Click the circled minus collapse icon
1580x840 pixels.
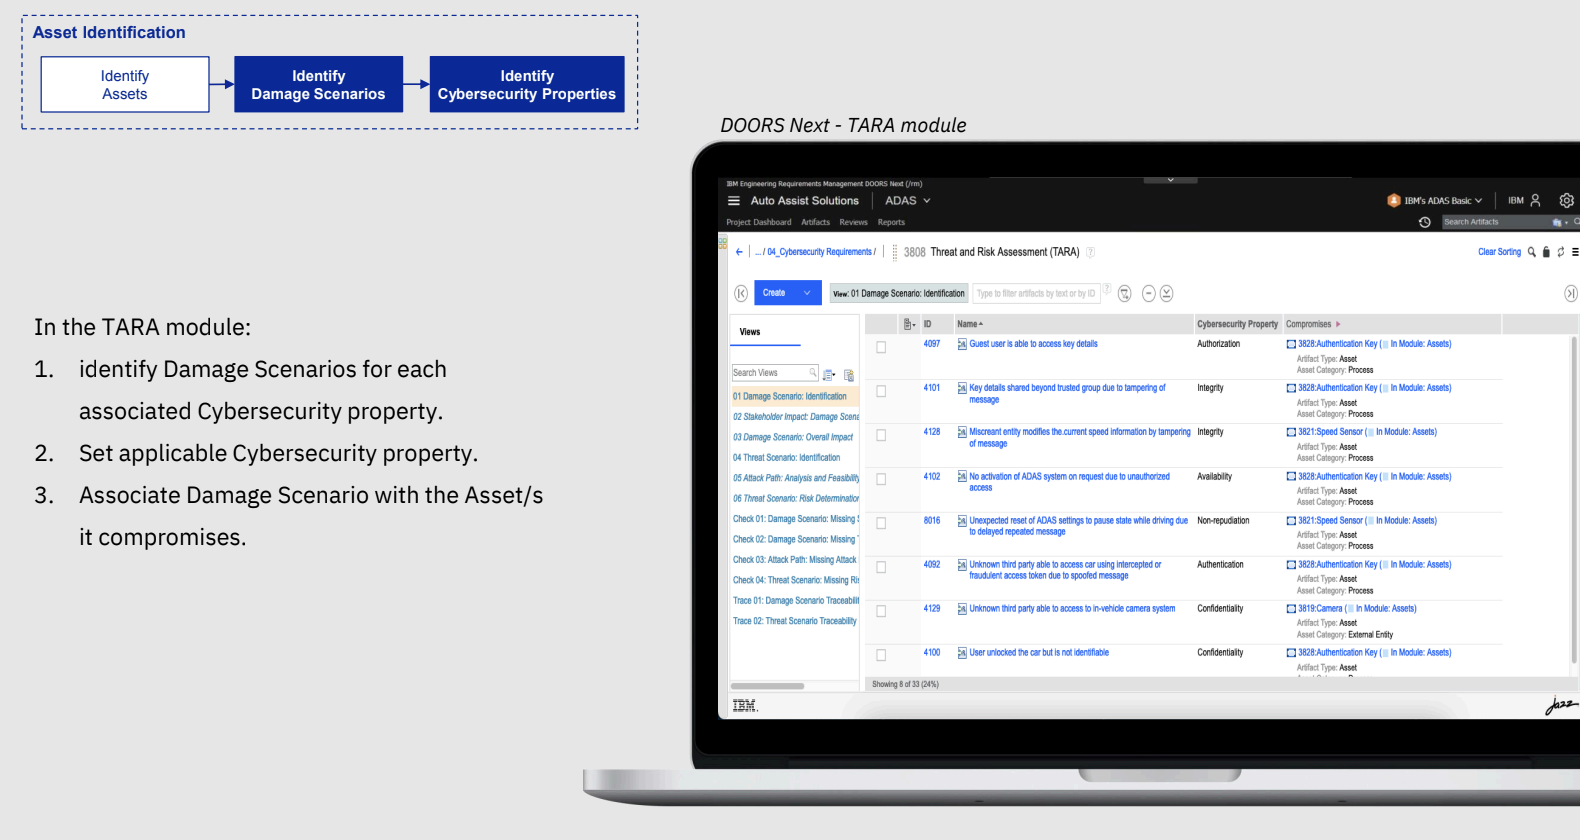(1149, 293)
